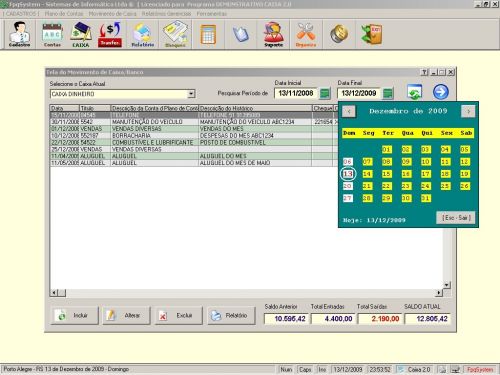Click the Cheque column header
The height and width of the screenshot is (375, 500).
[323, 108]
